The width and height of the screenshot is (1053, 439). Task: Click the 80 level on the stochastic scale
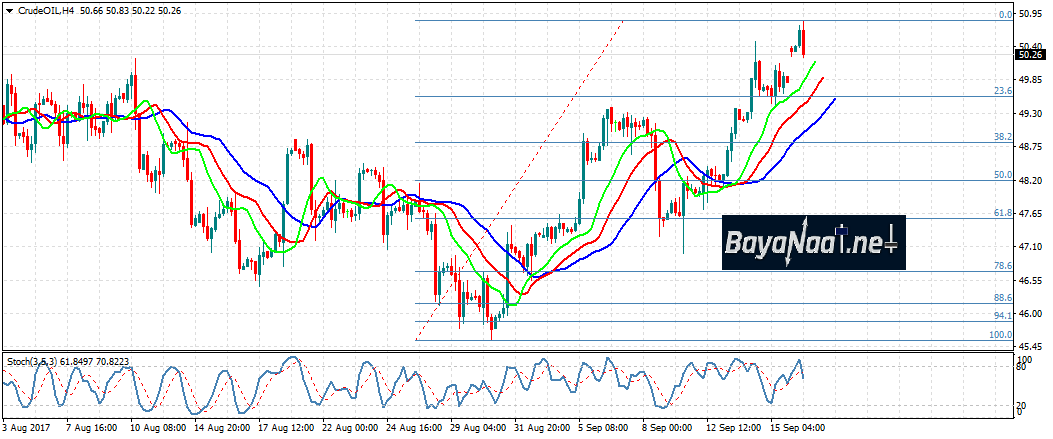pyautogui.click(x=1025, y=368)
